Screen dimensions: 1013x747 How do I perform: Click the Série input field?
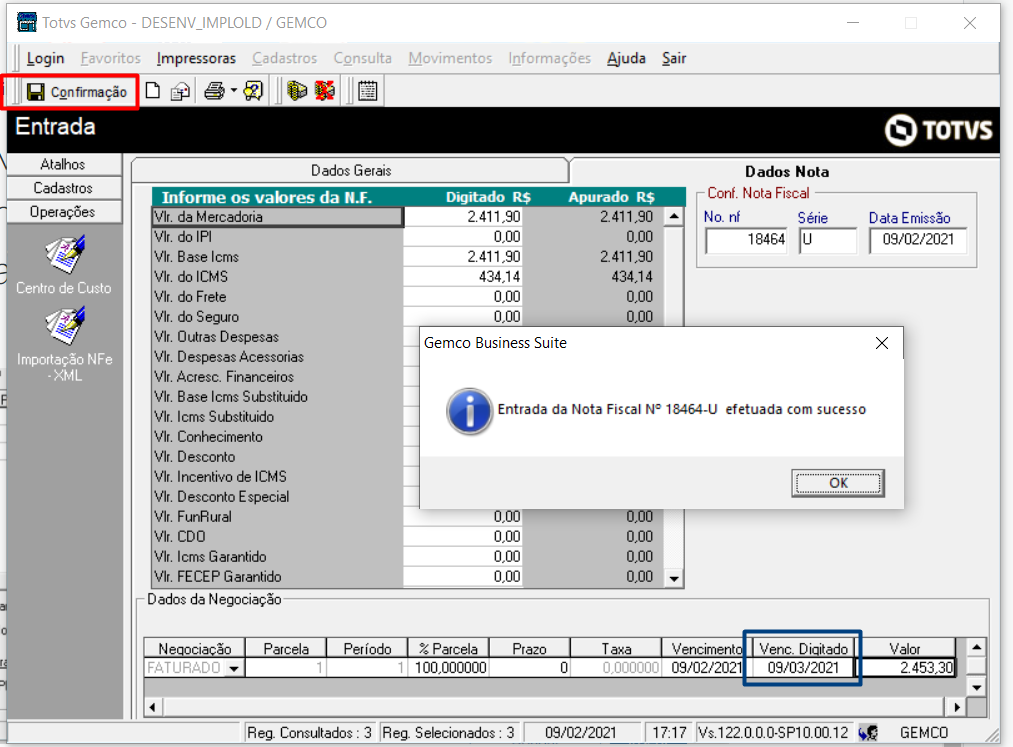[x=828, y=240]
